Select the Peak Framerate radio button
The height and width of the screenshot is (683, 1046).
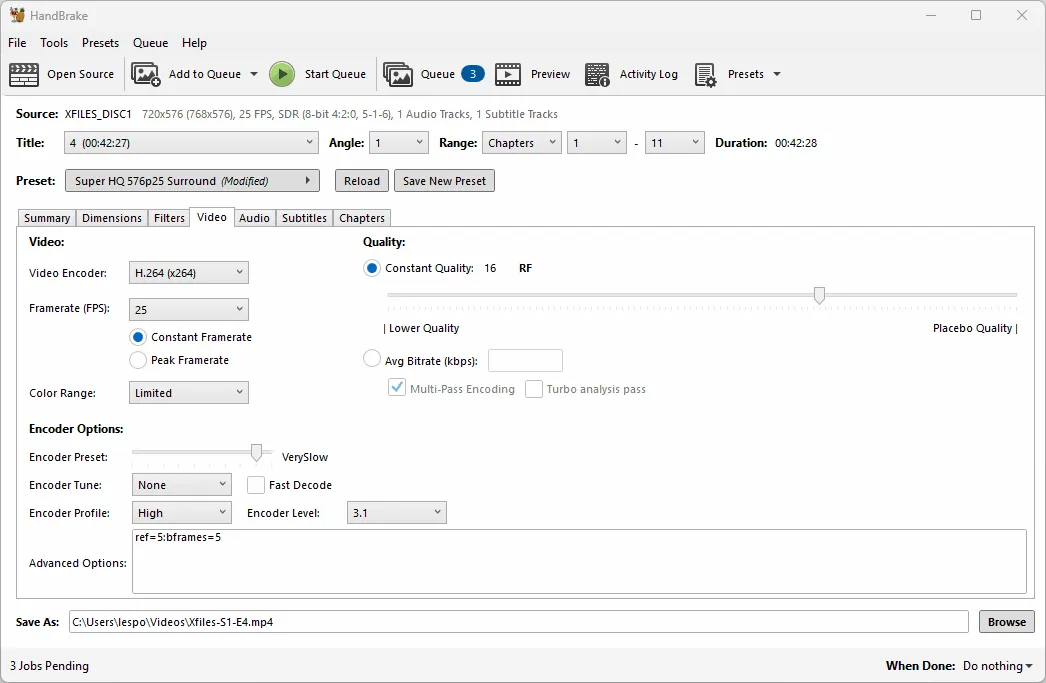pyautogui.click(x=138, y=360)
